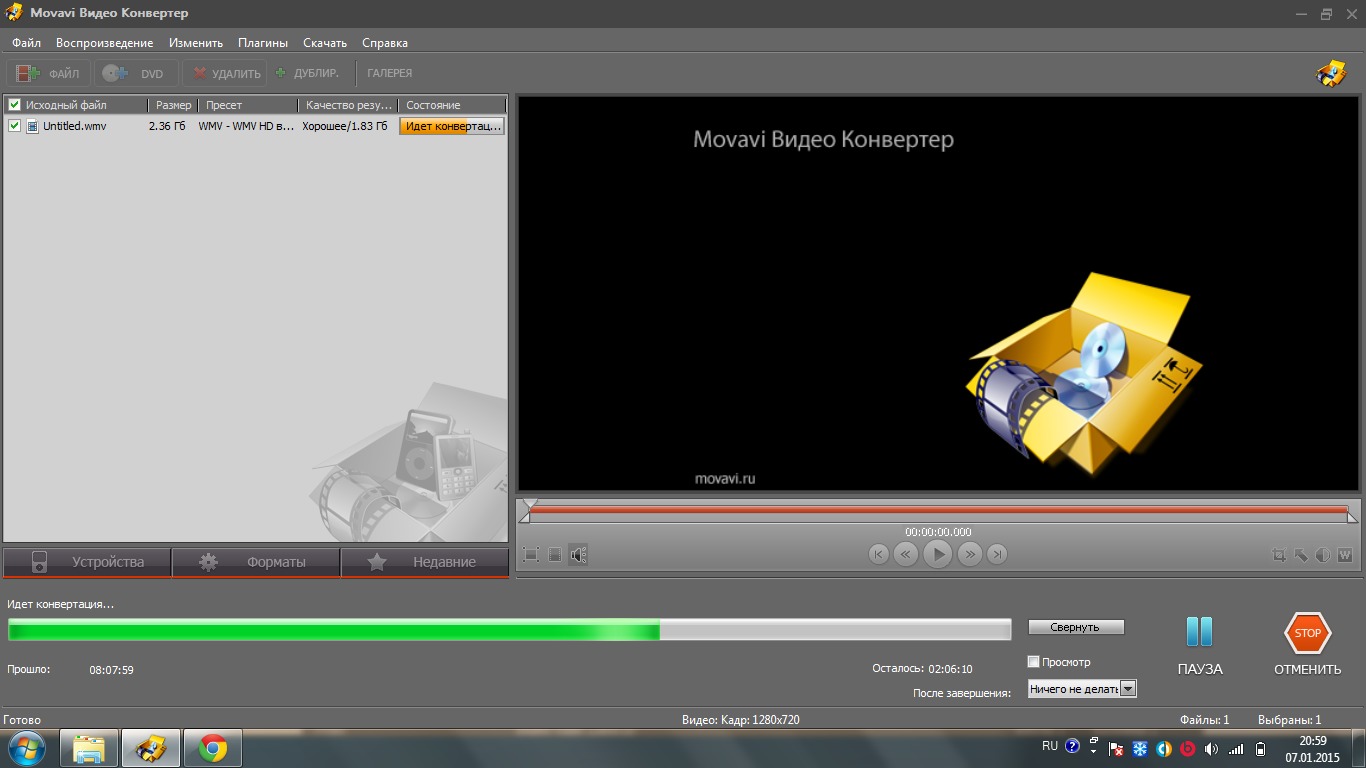This screenshot has width=1366, height=768.
Task: Open the Плагины menu
Action: [x=263, y=43]
